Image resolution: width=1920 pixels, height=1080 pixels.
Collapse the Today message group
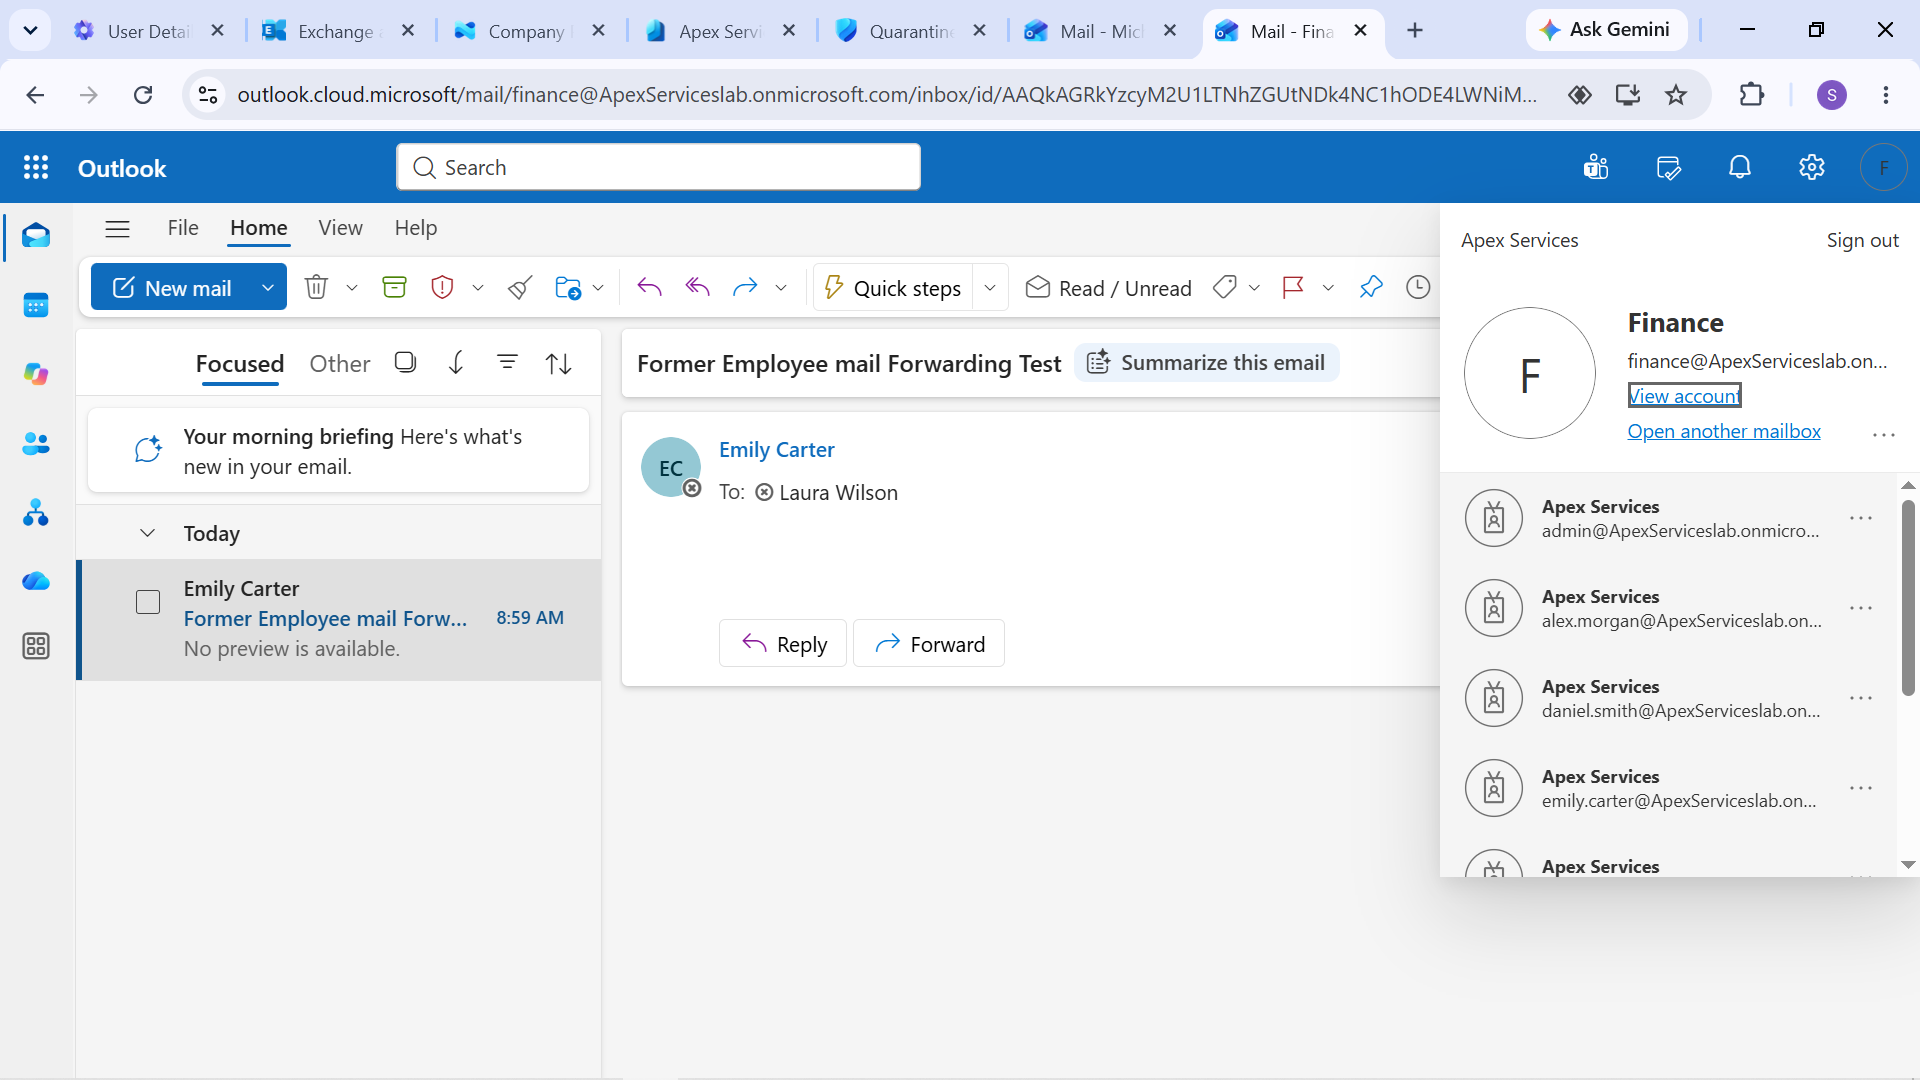[147, 533]
